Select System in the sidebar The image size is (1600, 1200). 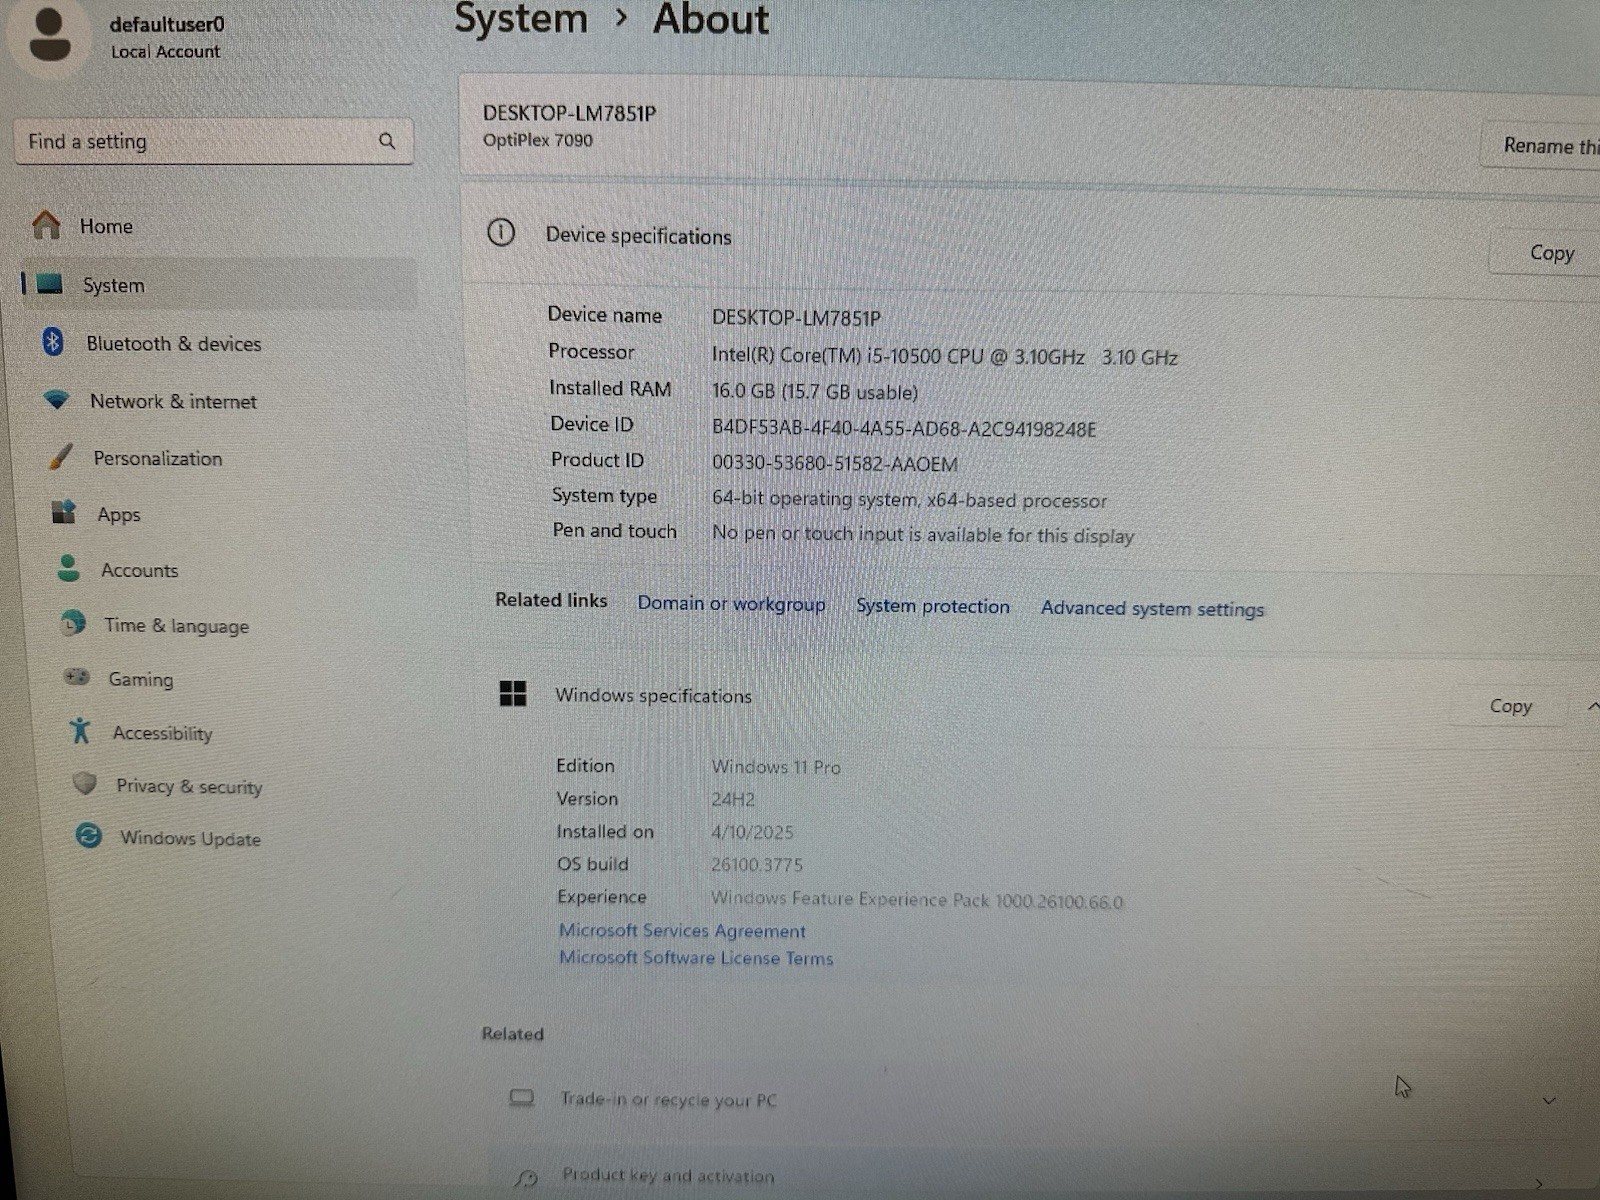tap(218, 284)
